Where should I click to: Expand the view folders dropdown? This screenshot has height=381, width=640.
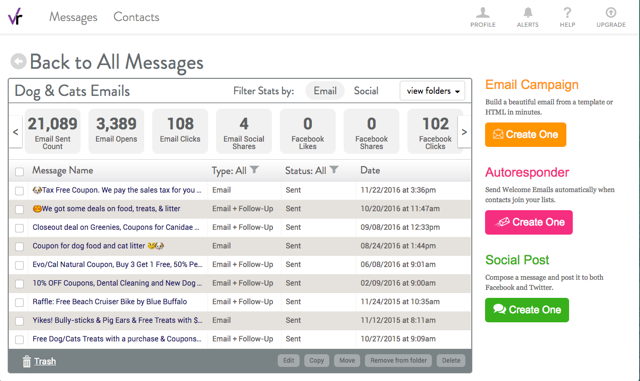(432, 91)
